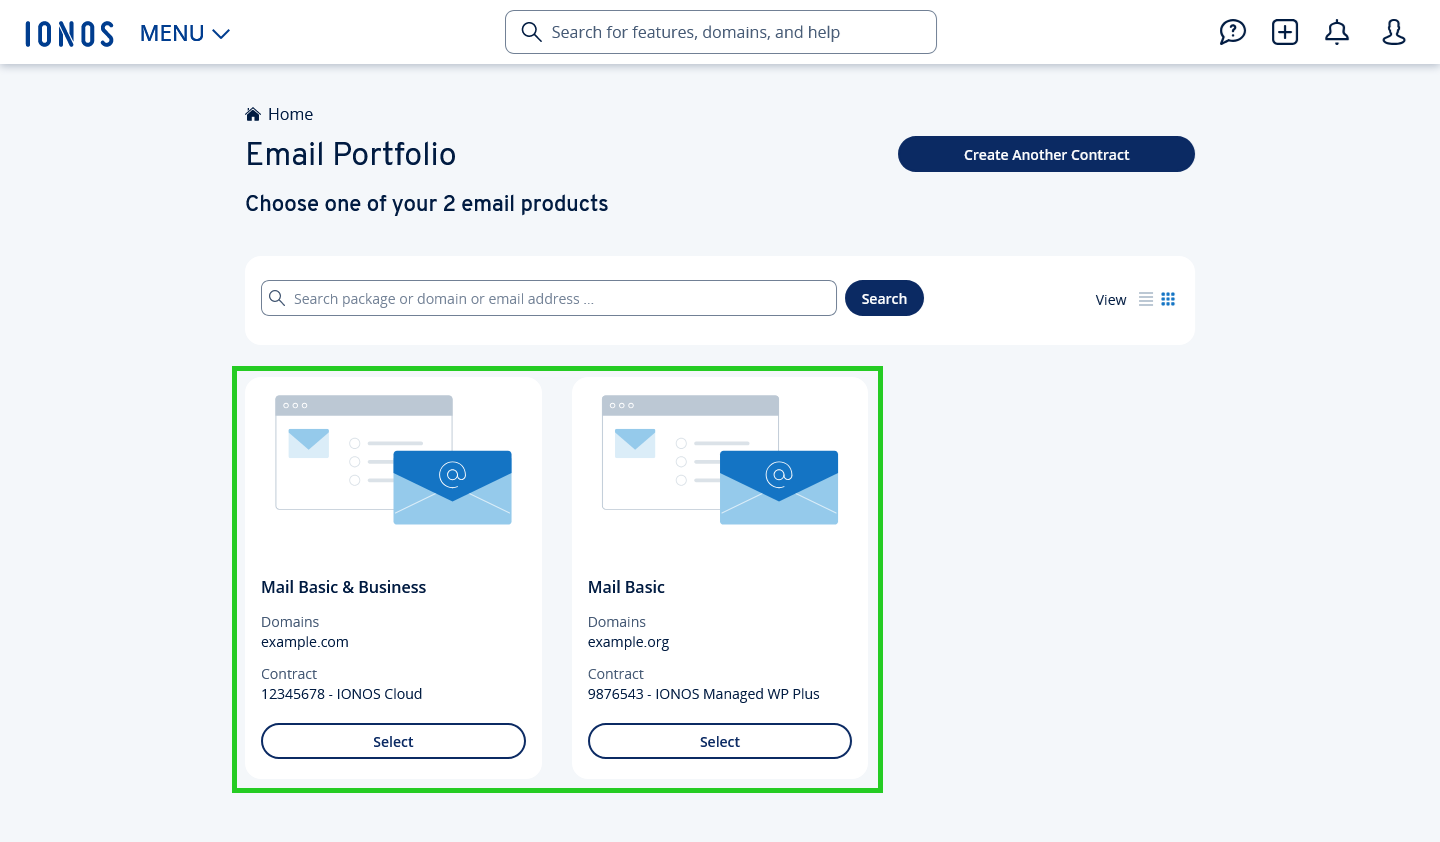Select the Mail Basic & Business product
The image size is (1440, 842).
click(x=393, y=741)
